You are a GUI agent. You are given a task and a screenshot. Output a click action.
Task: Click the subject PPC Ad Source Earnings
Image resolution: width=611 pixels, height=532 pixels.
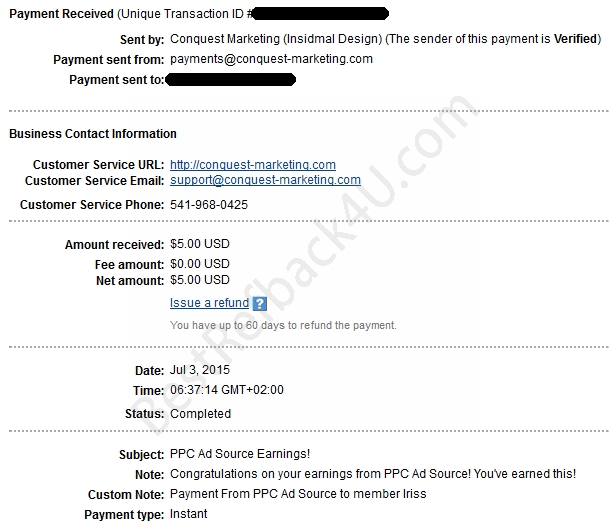(240, 454)
